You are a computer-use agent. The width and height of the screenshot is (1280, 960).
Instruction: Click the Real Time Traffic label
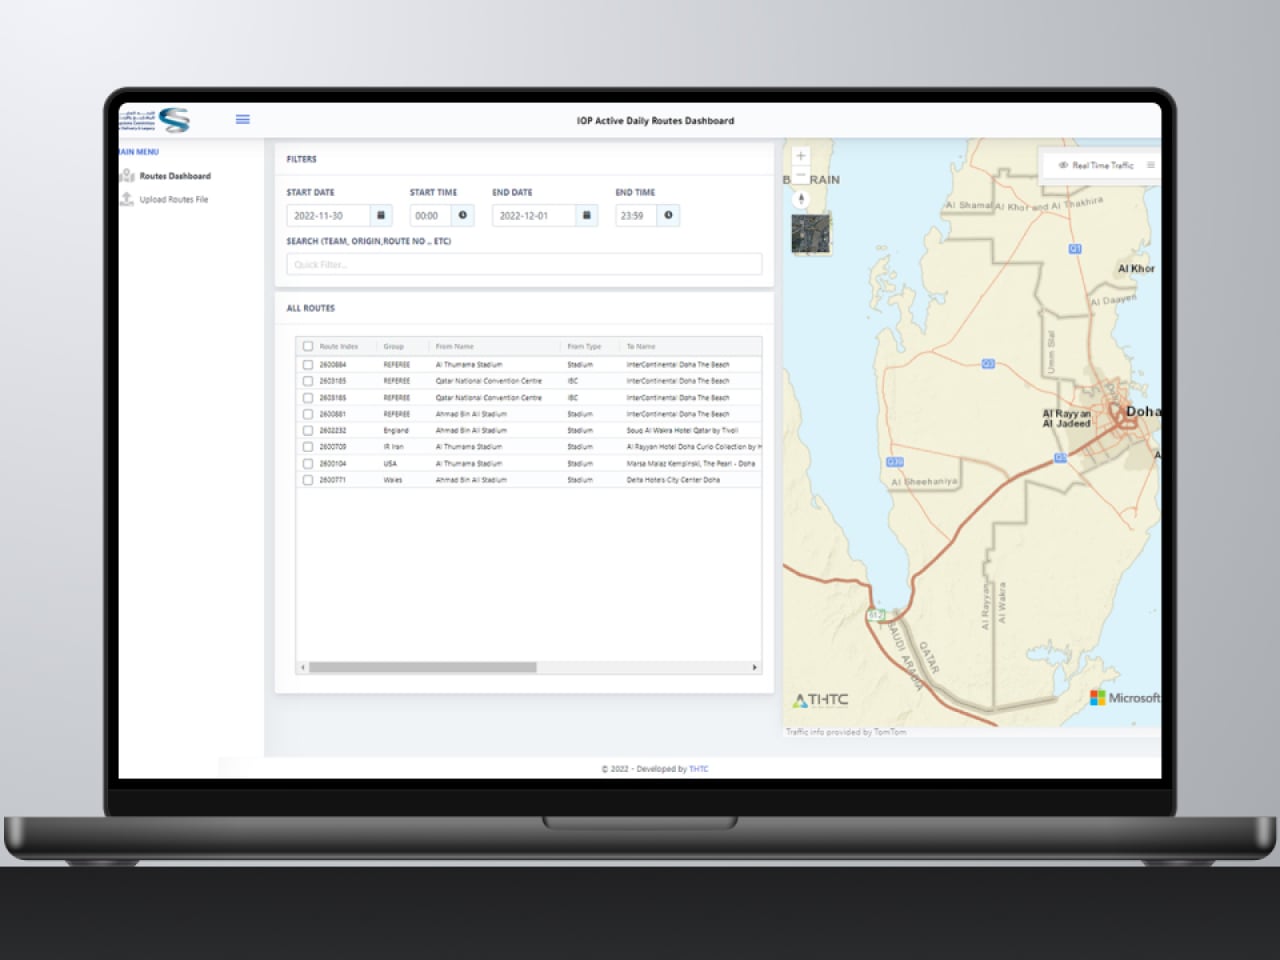1103,165
